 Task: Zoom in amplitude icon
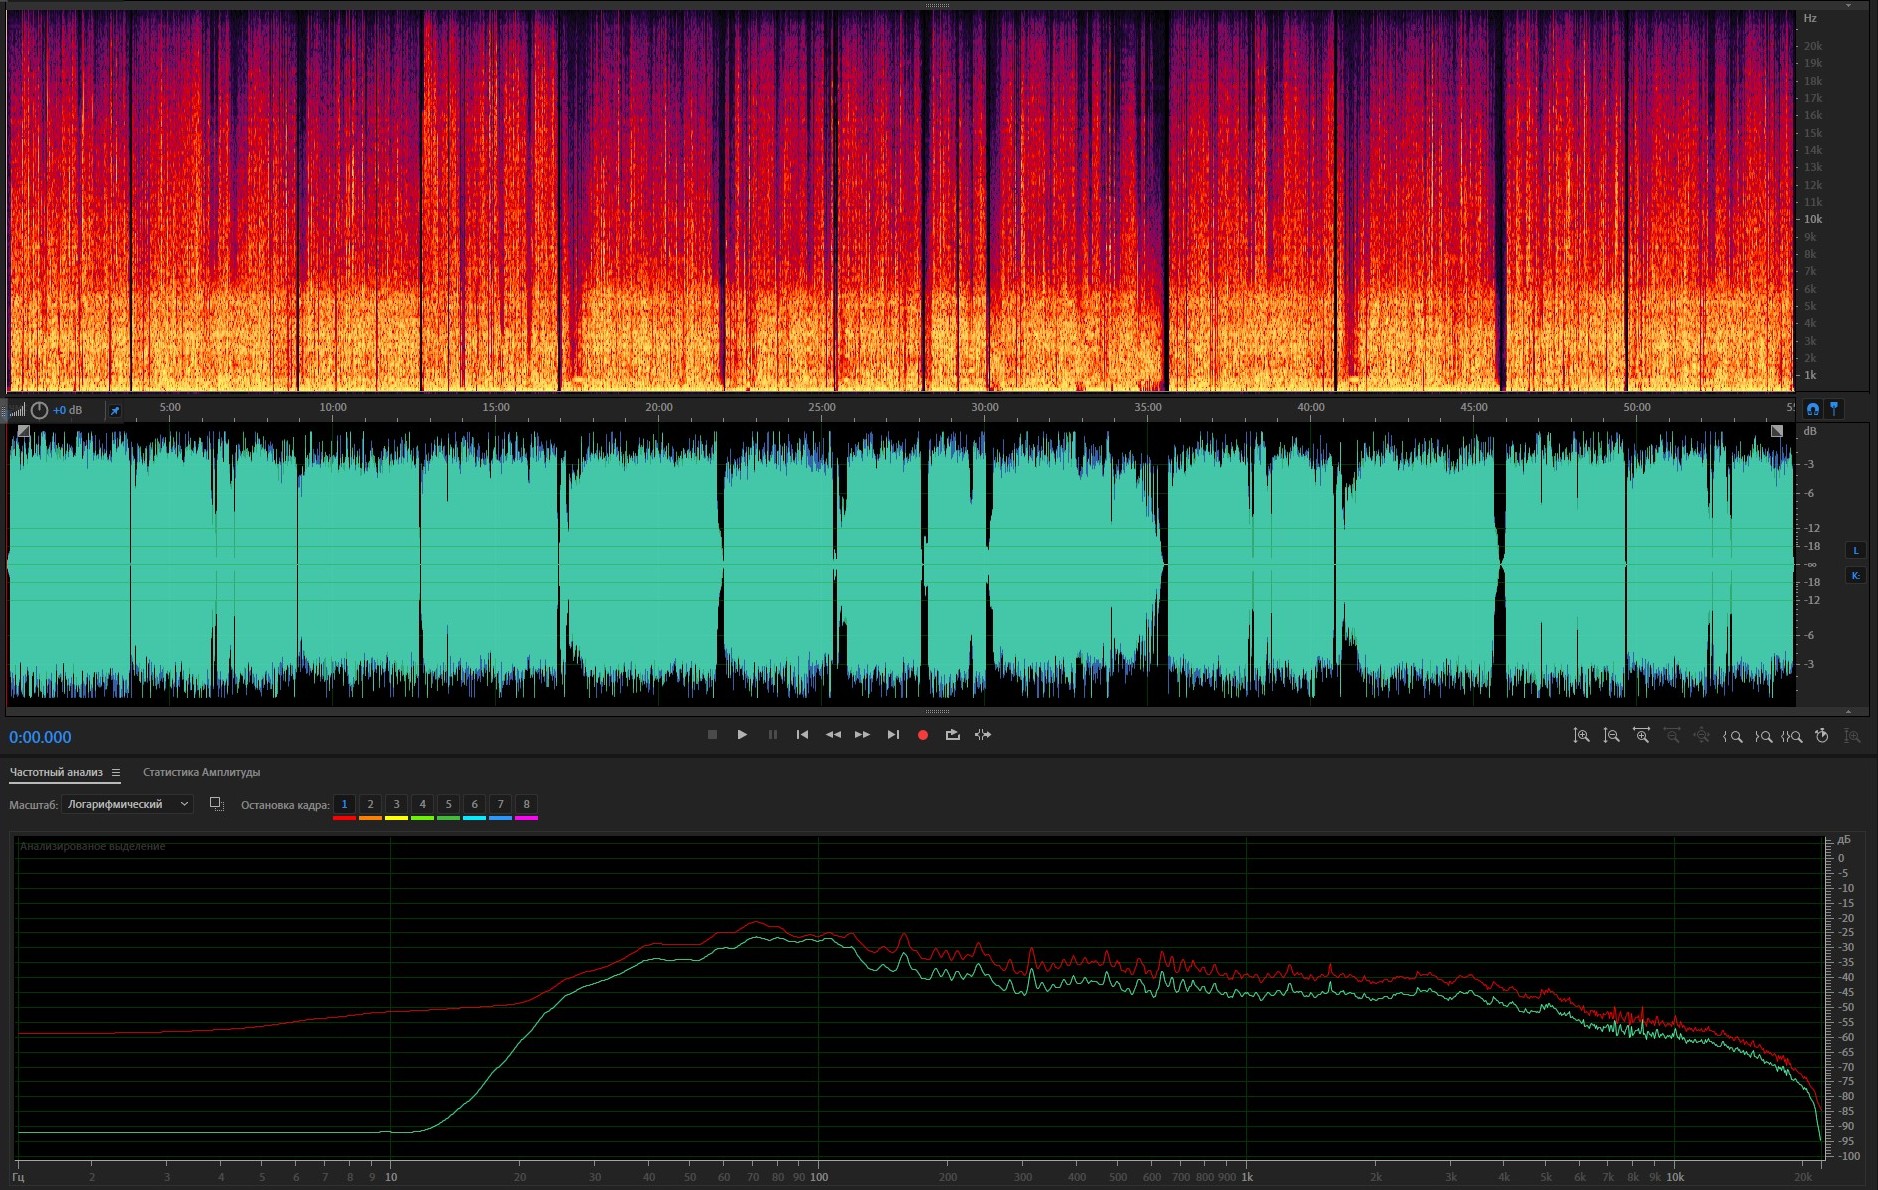1581,736
